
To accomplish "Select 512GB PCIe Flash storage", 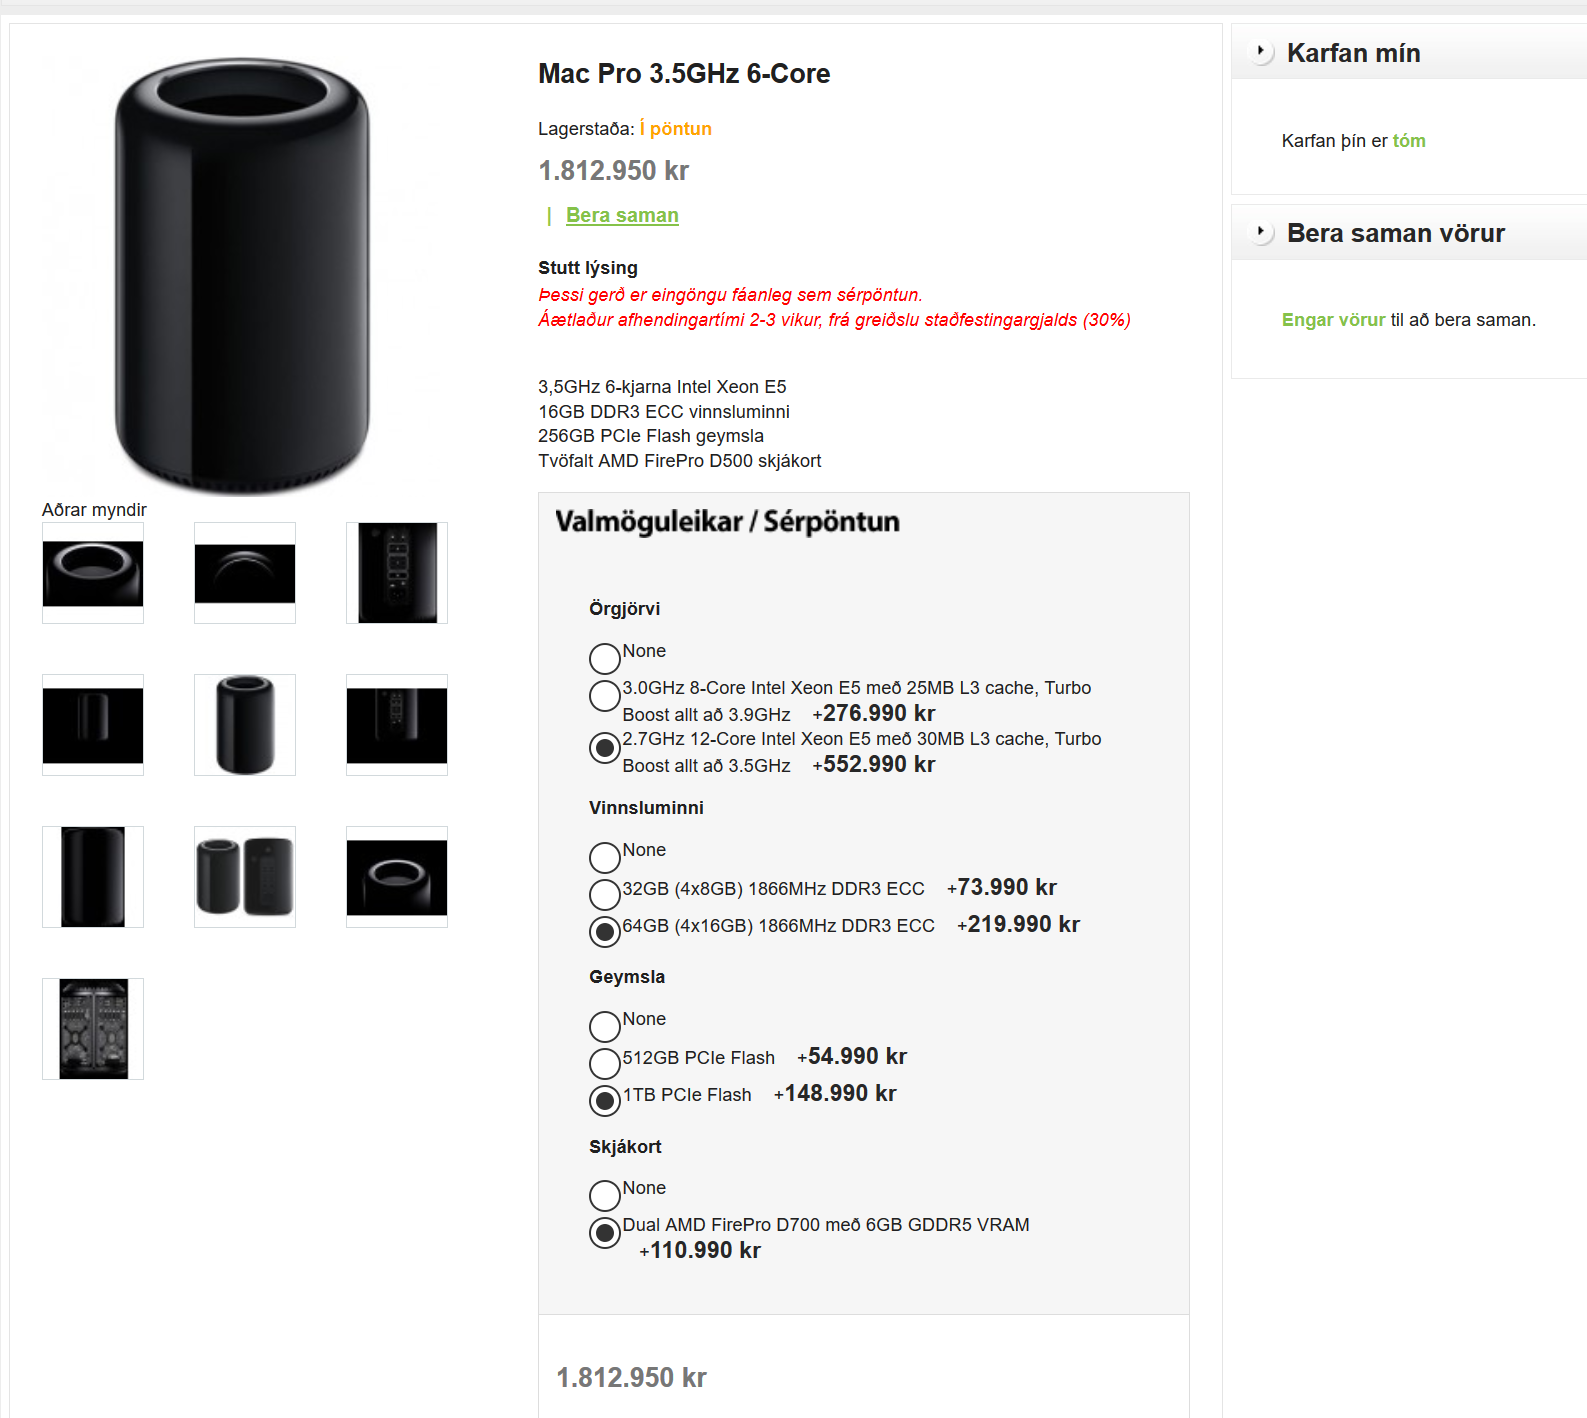I will pos(605,1063).
